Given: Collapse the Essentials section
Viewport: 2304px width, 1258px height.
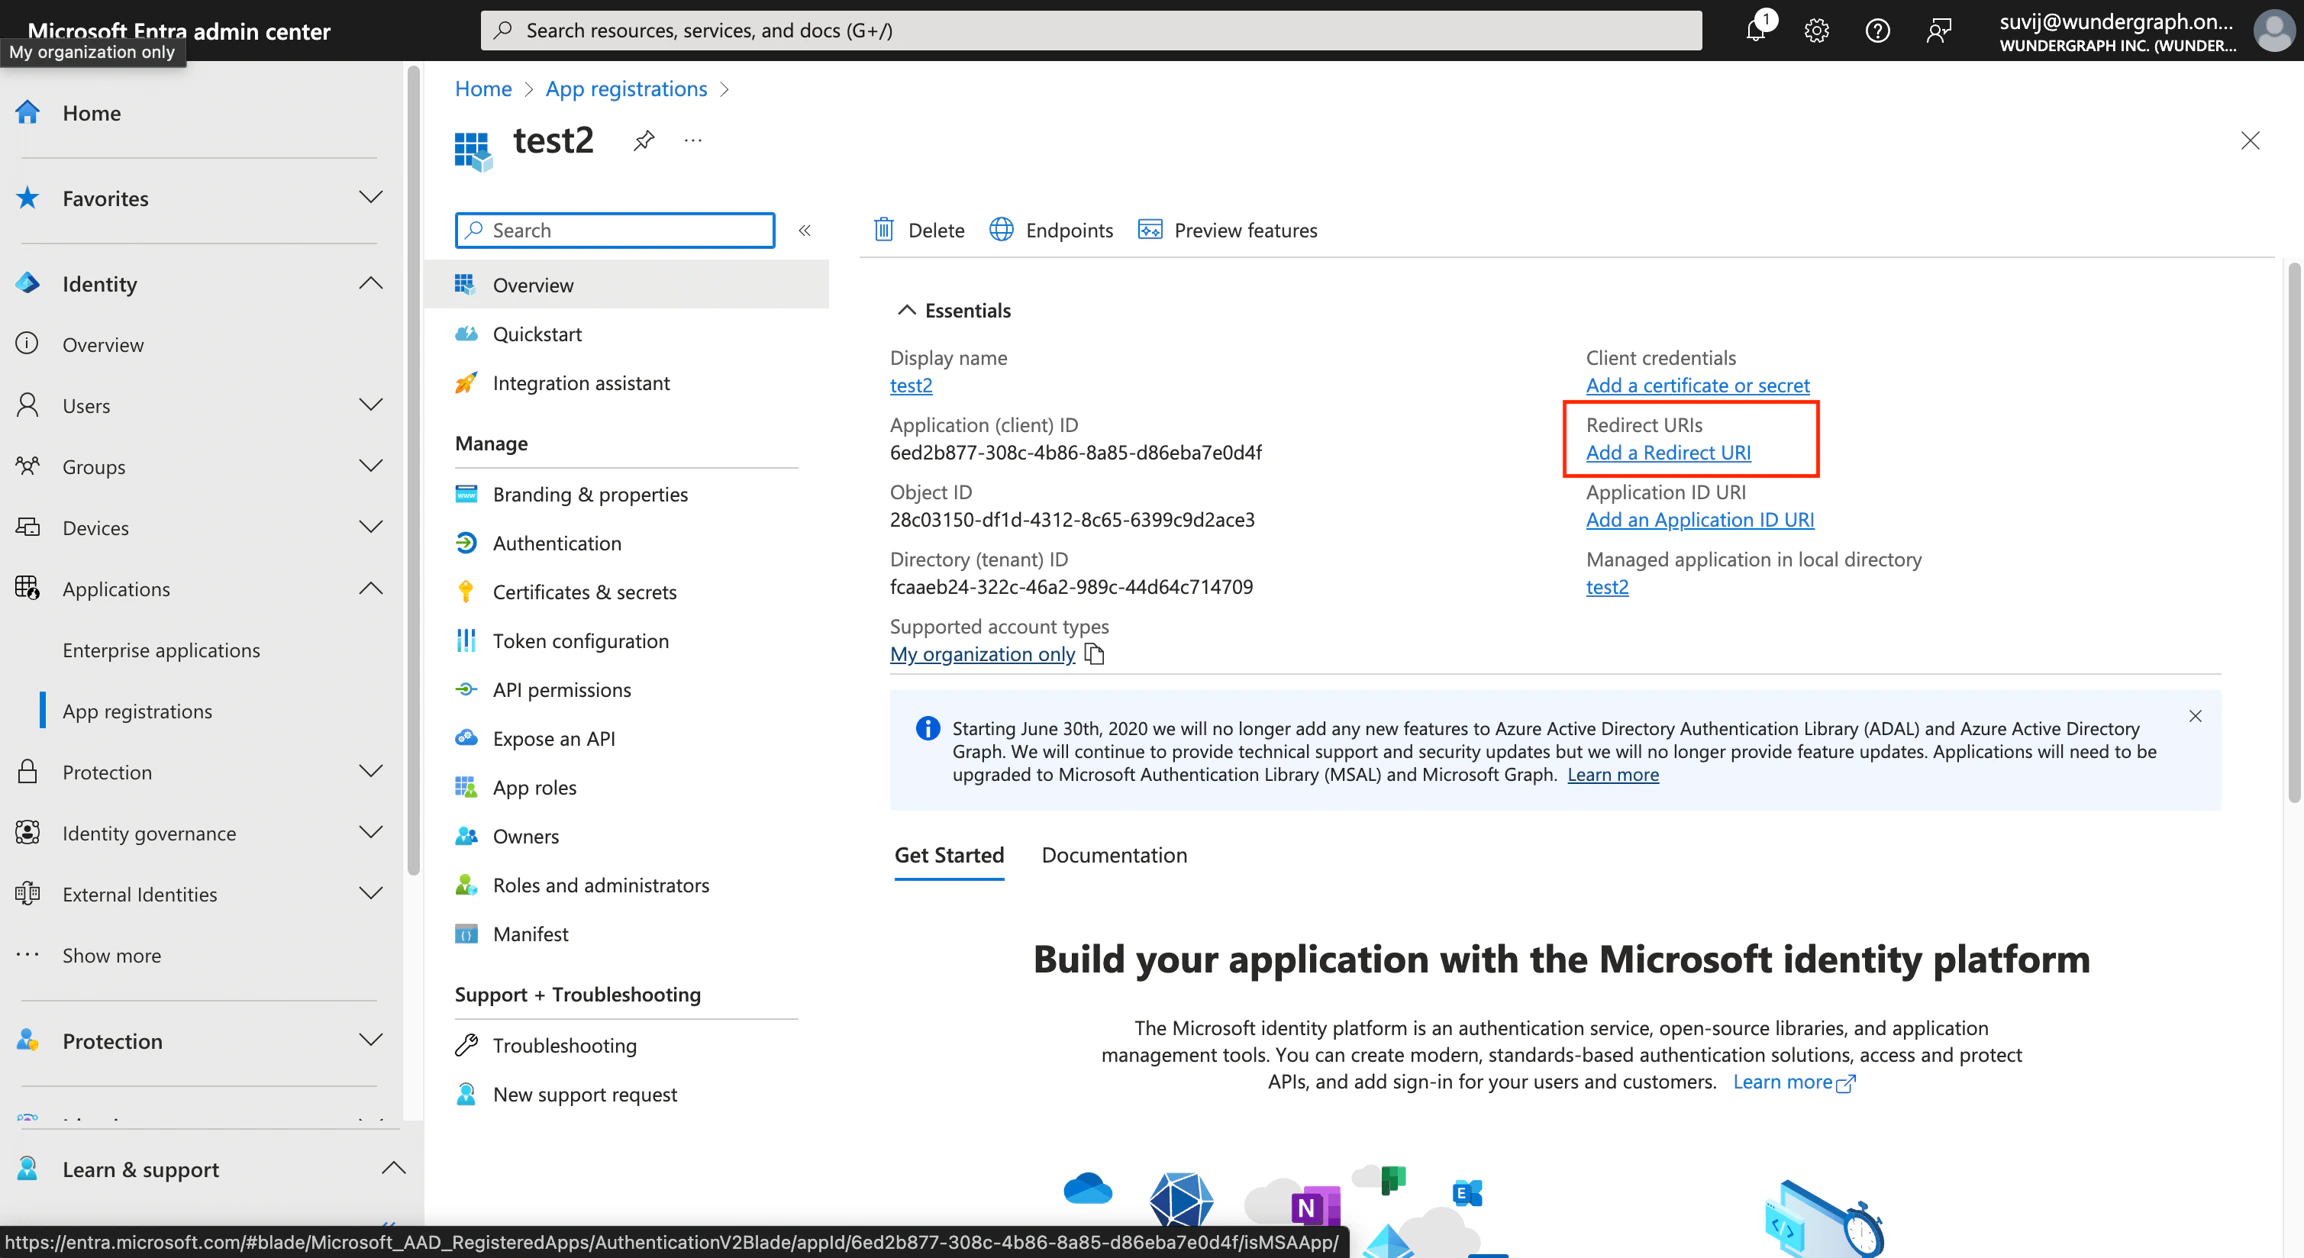Looking at the screenshot, I should (x=907, y=309).
